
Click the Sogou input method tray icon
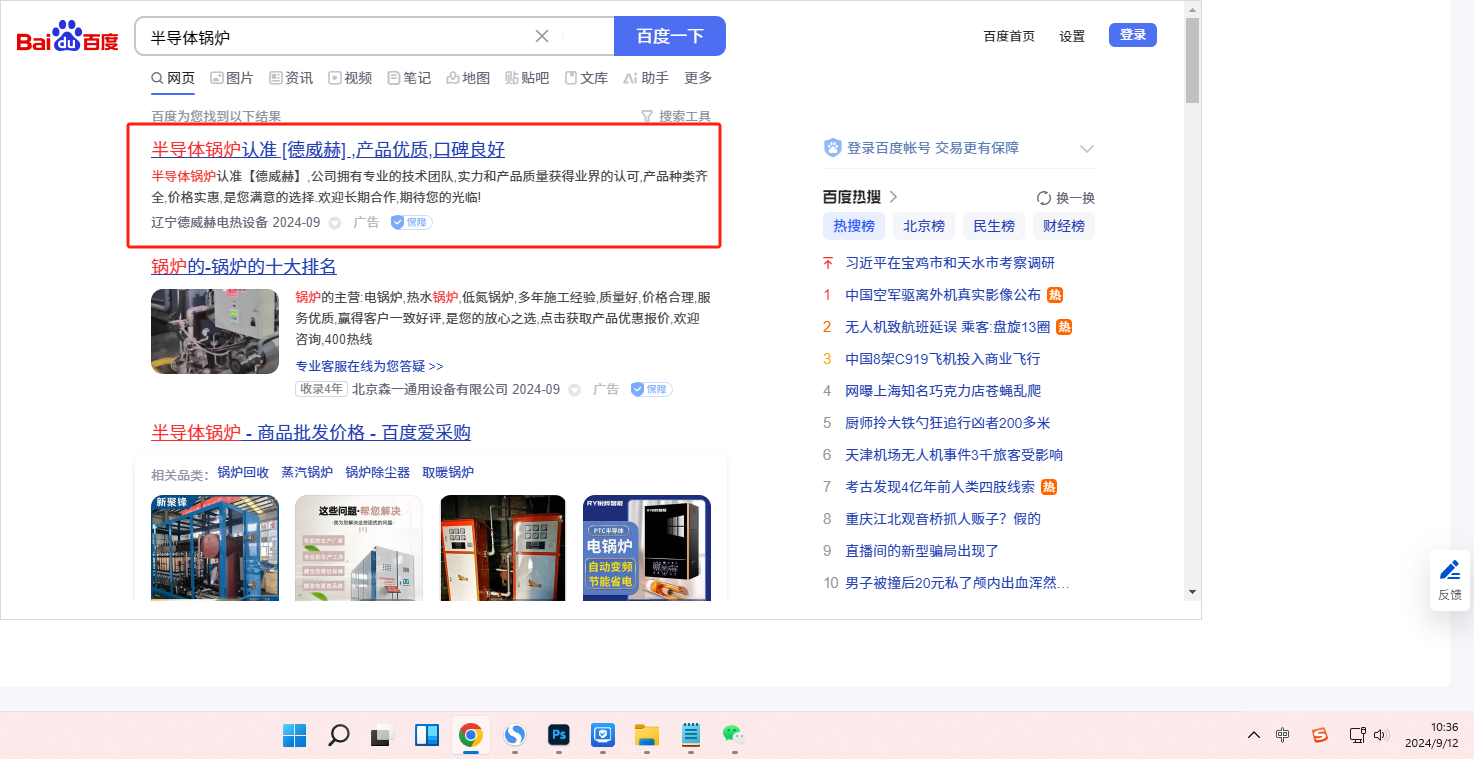[x=1320, y=735]
